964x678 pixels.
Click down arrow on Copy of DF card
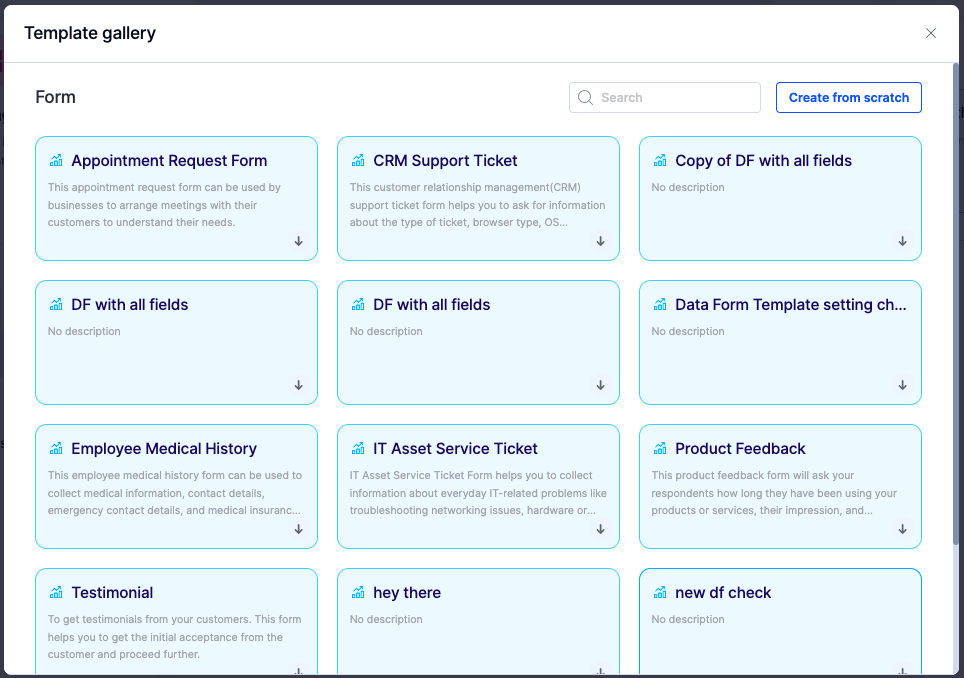903,241
